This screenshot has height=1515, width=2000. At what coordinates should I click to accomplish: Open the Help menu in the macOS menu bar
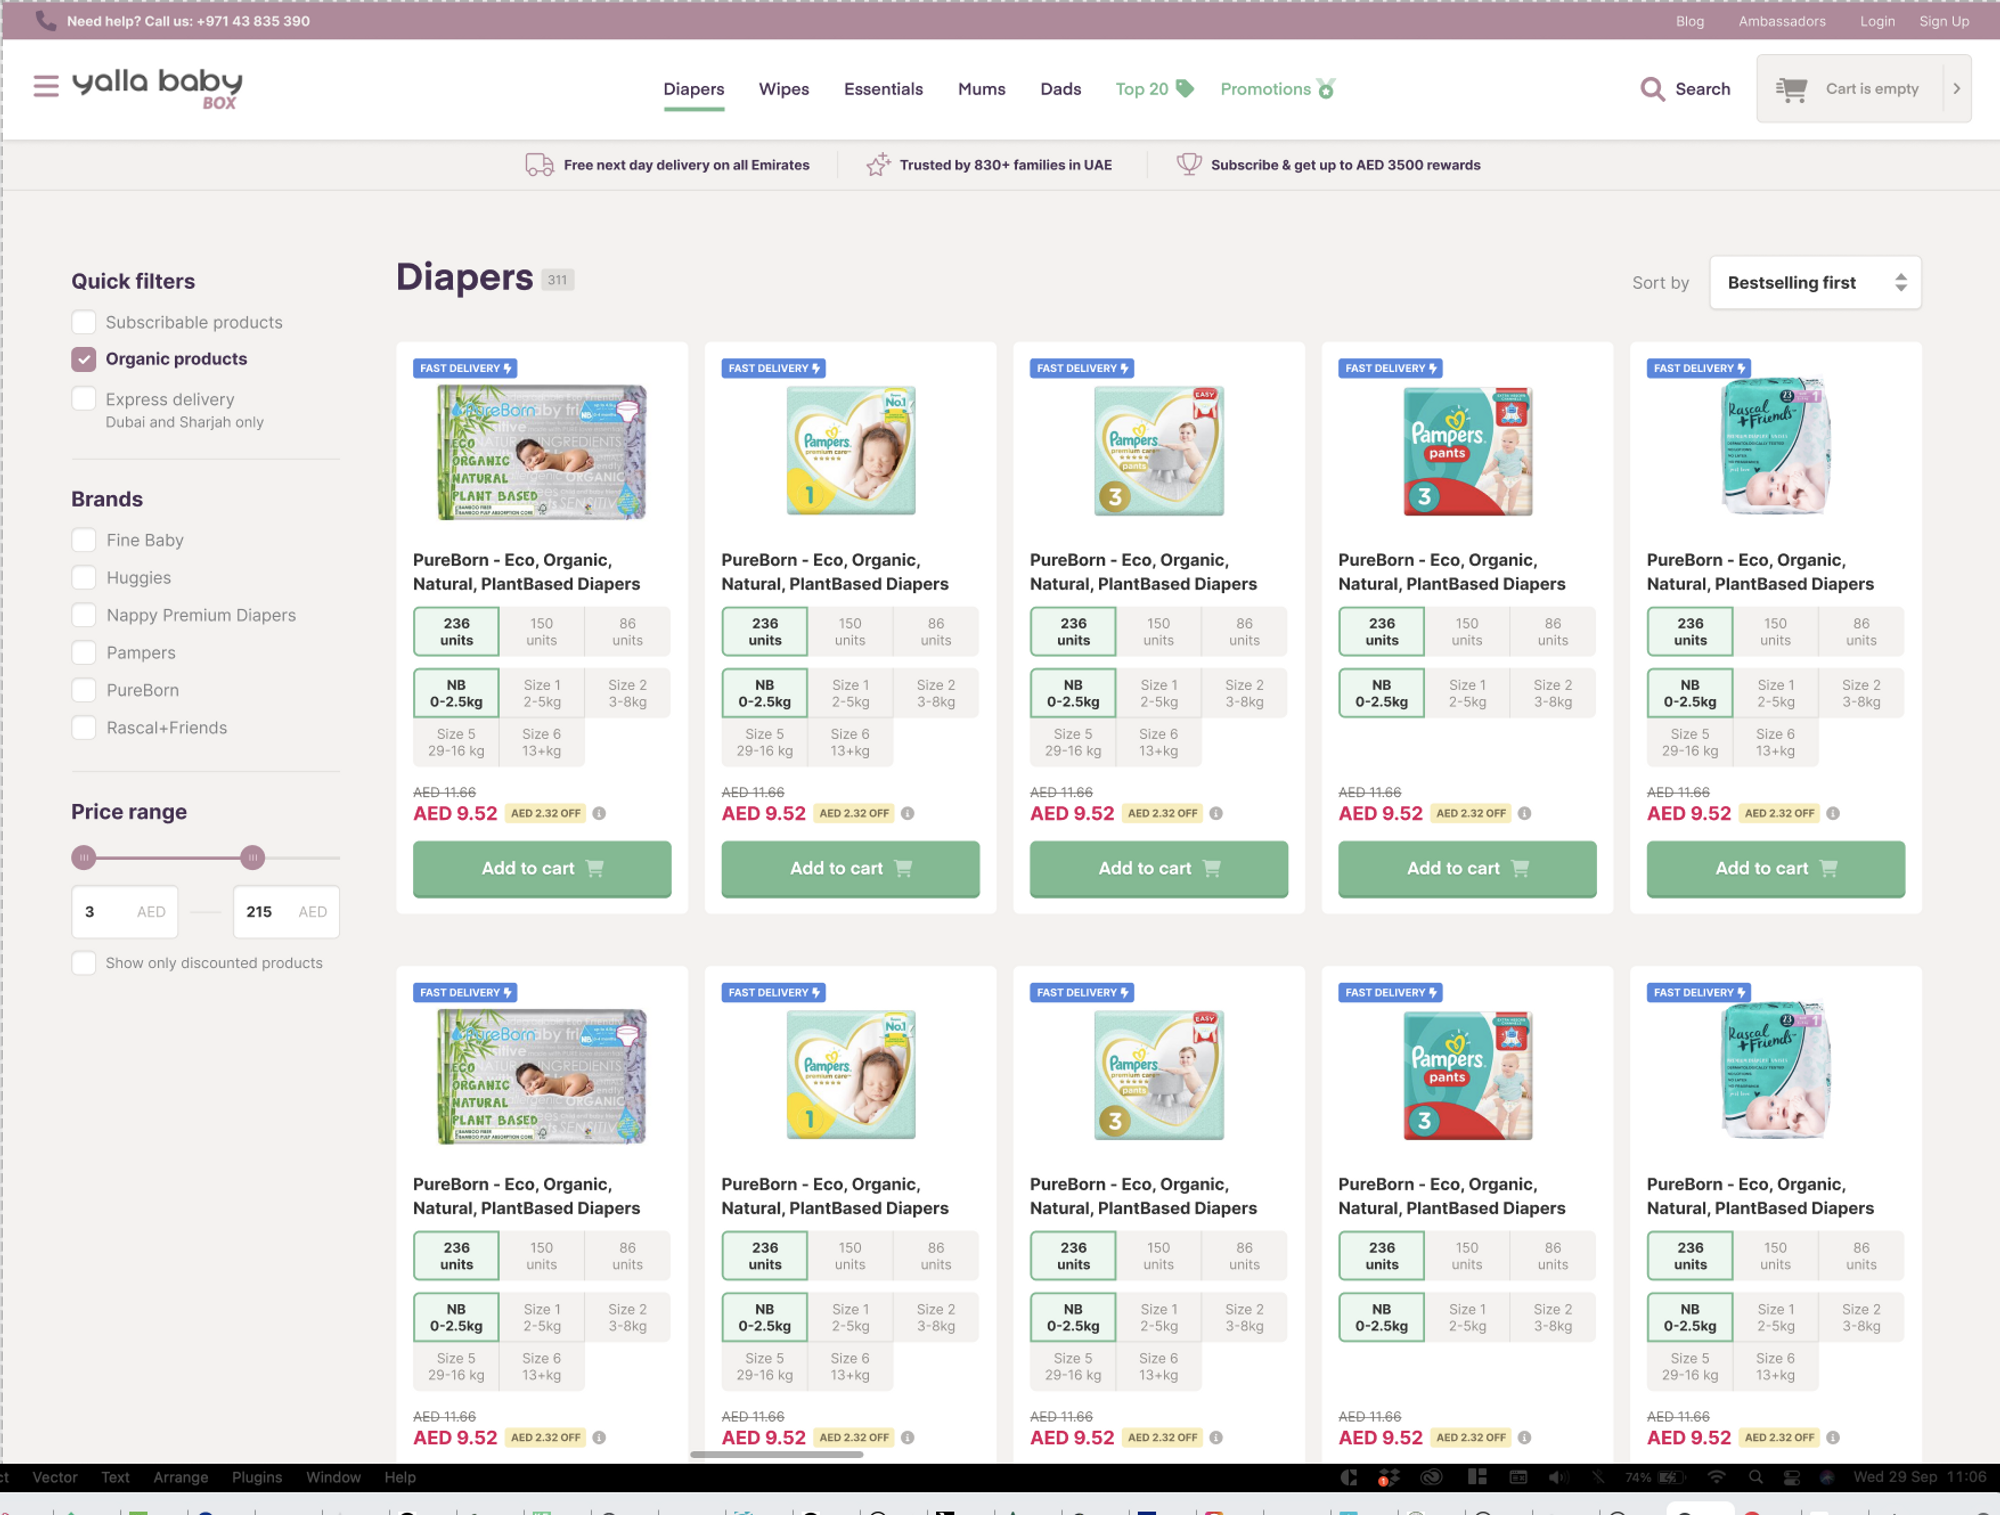point(400,1477)
